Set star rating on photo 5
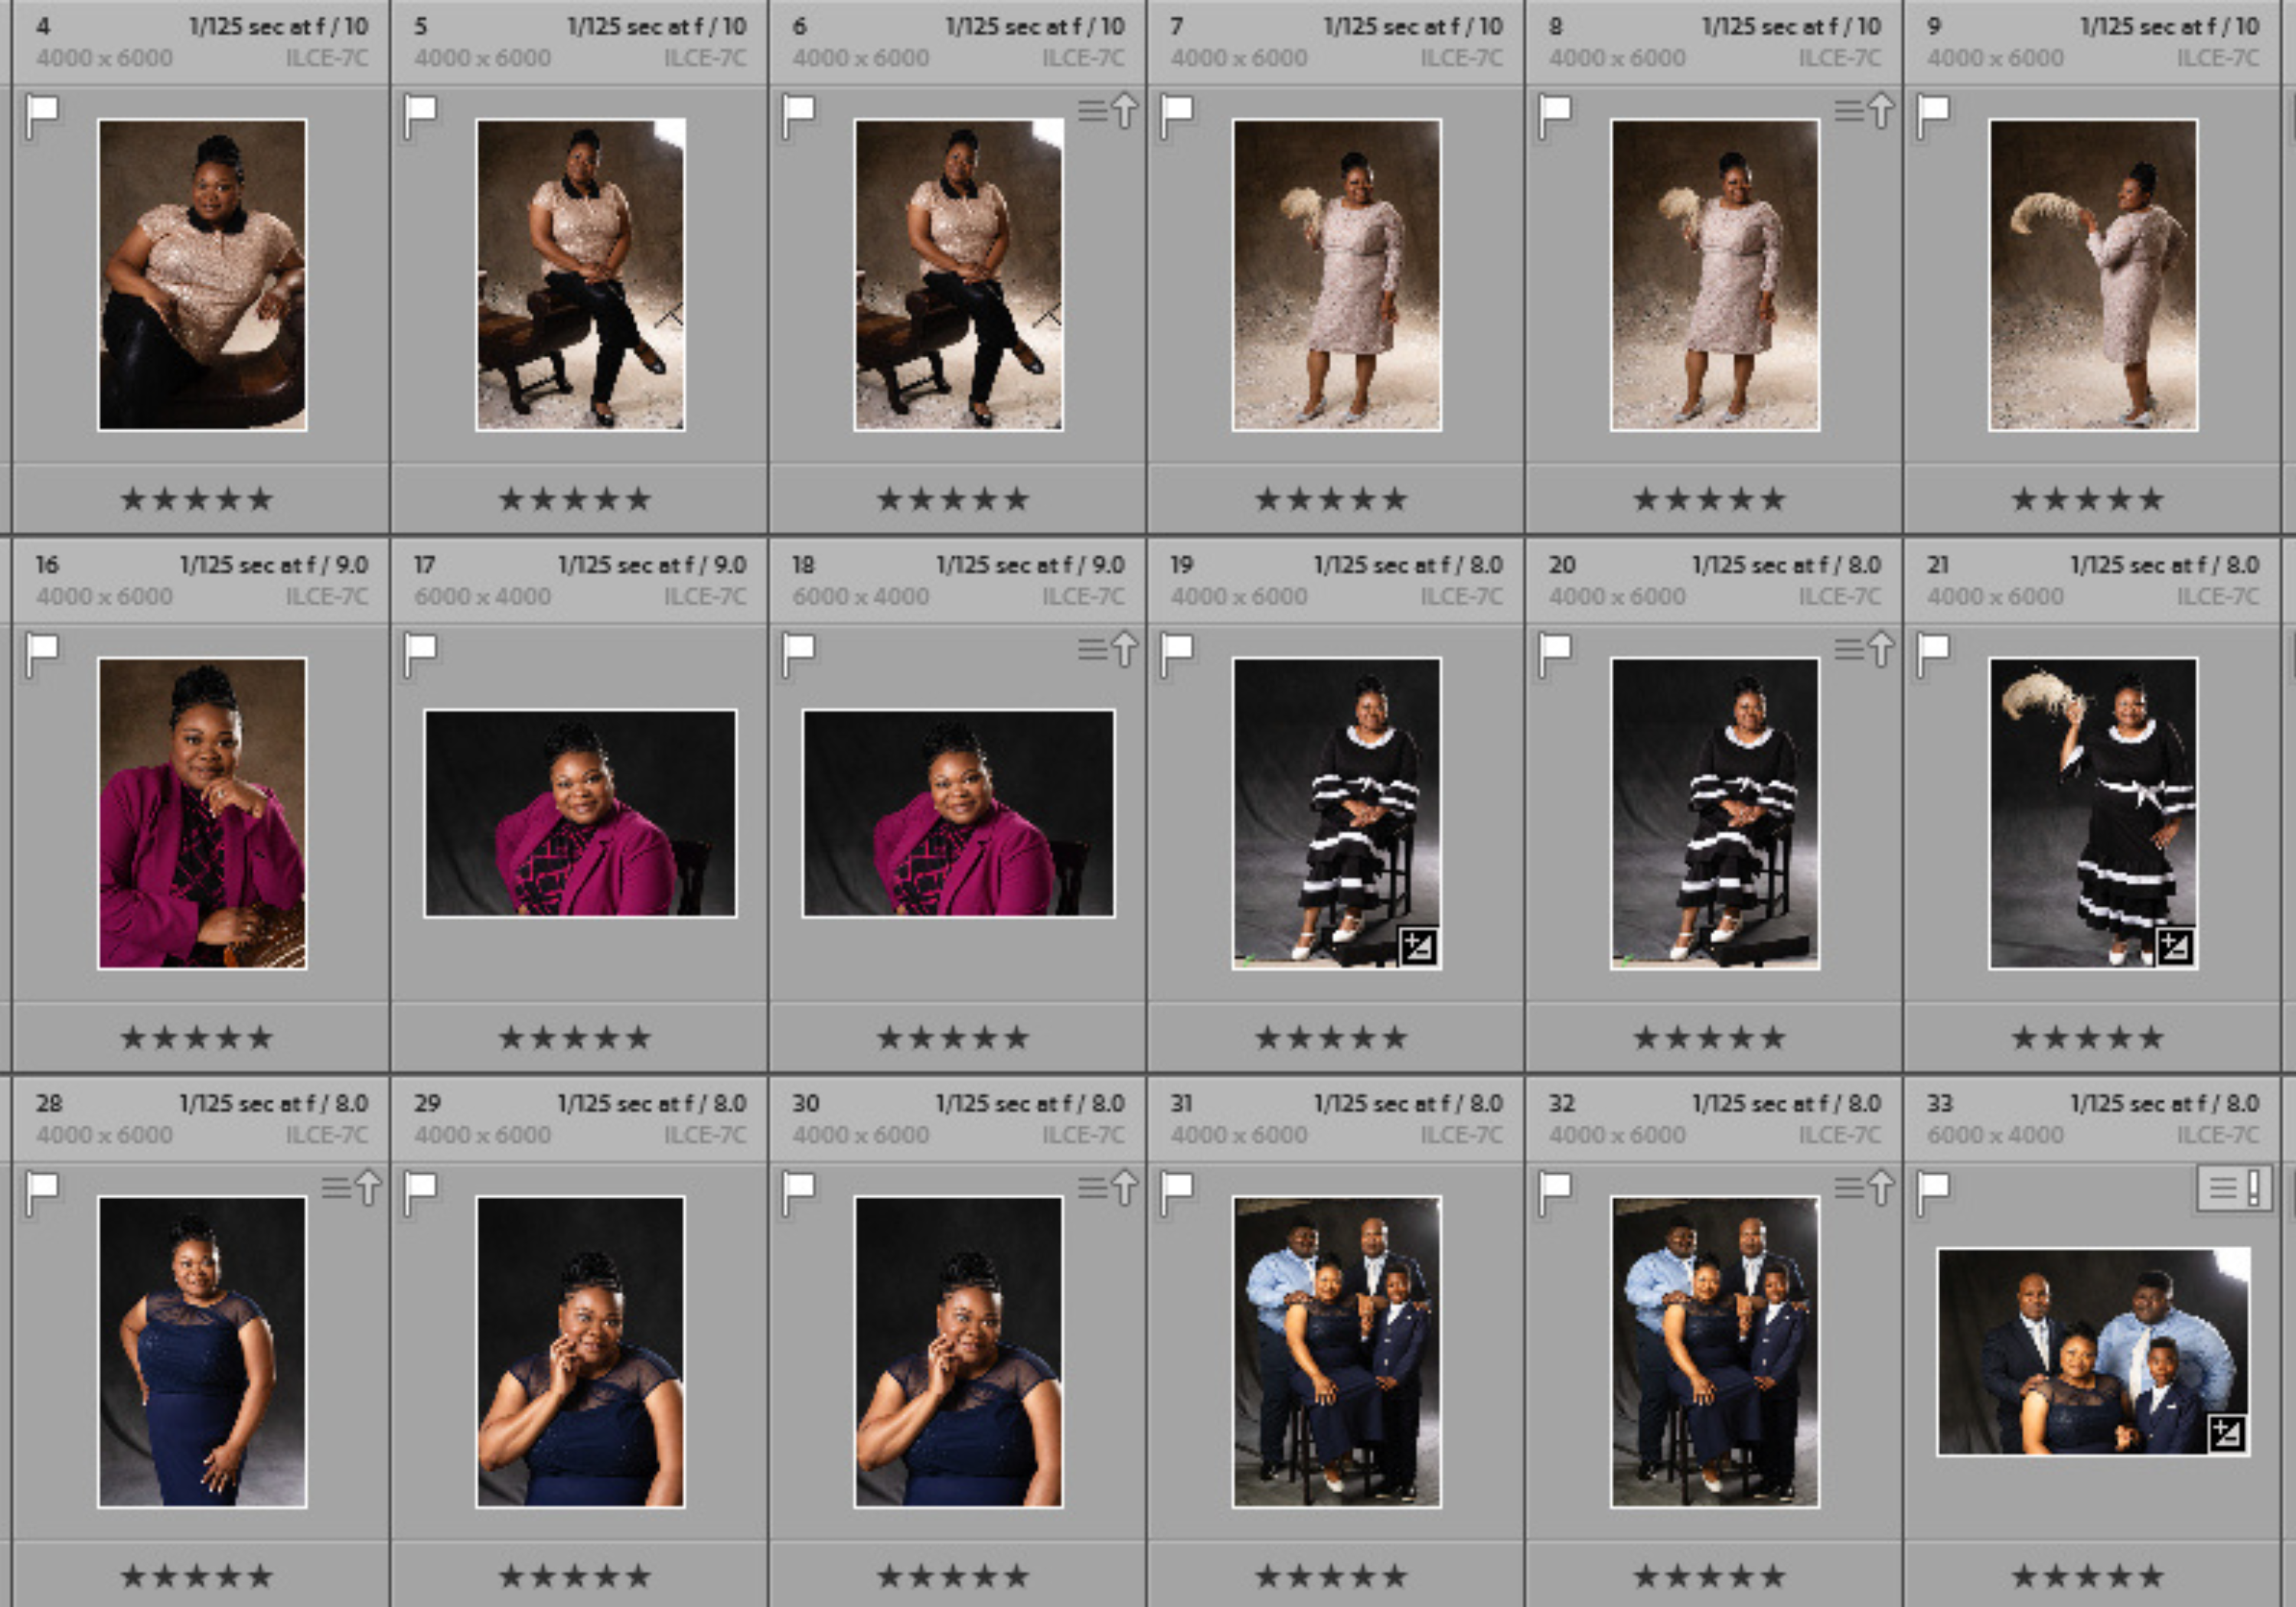Viewport: 2296px width, 1607px height. (x=574, y=499)
